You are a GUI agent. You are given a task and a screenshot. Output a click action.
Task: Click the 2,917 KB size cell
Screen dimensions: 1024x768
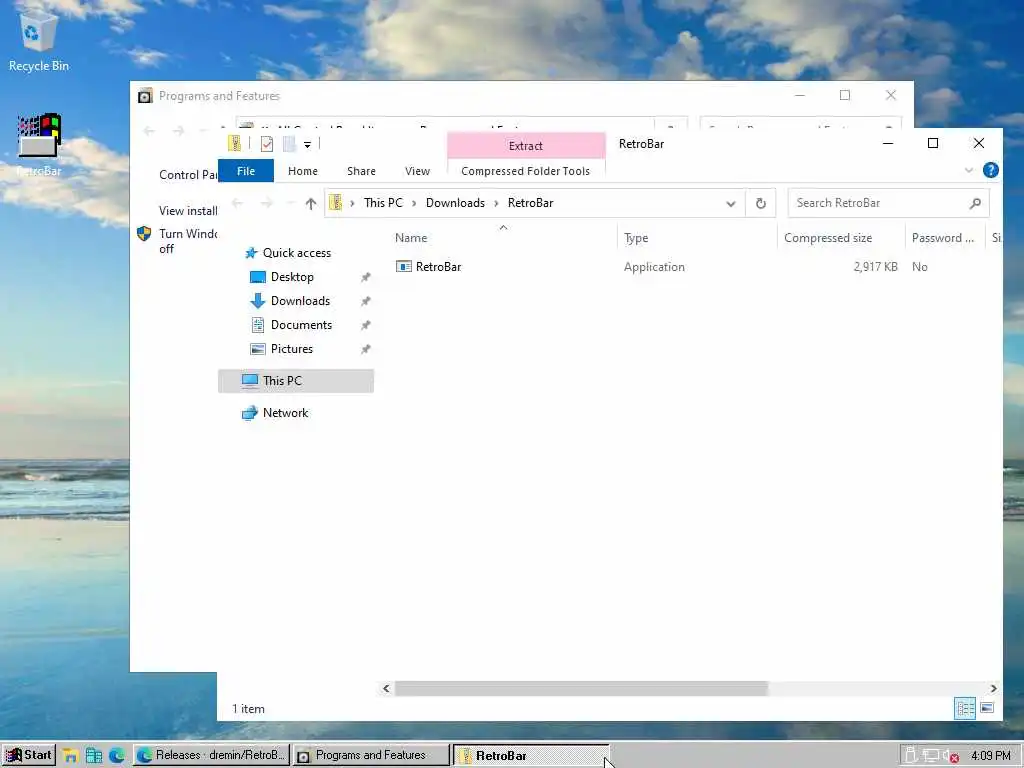click(875, 266)
